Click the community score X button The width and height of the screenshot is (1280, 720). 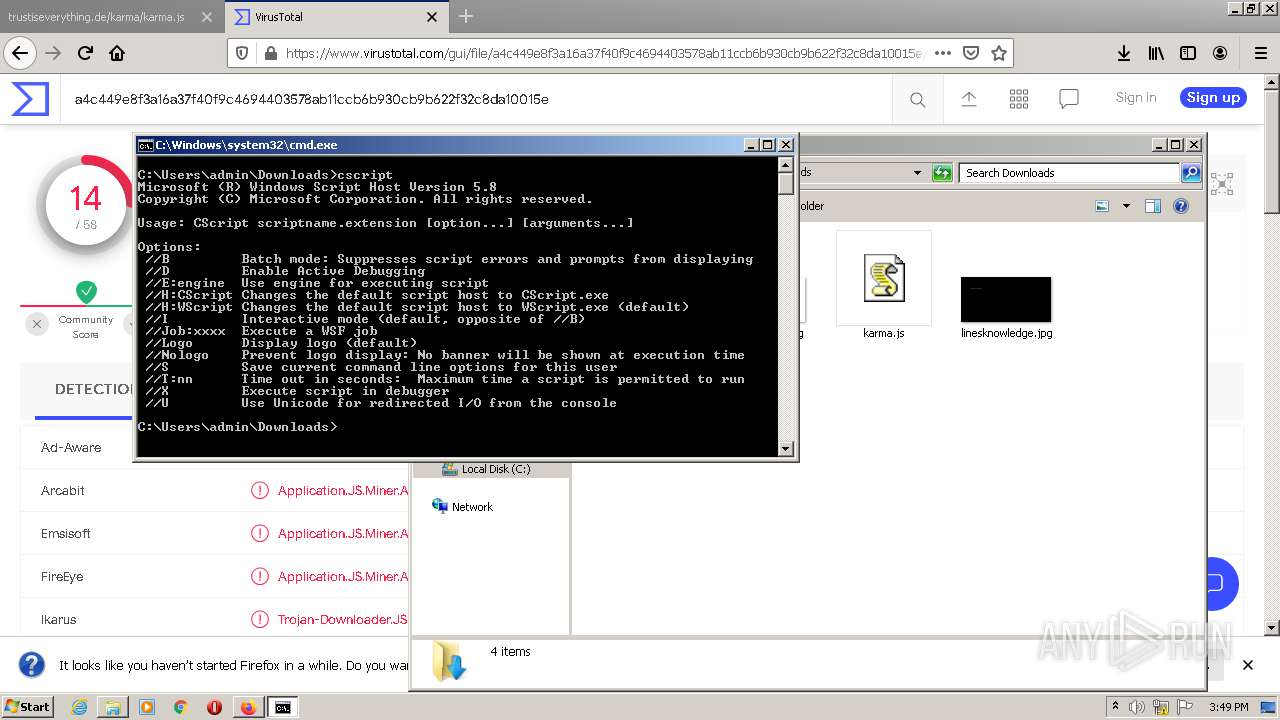(37, 323)
